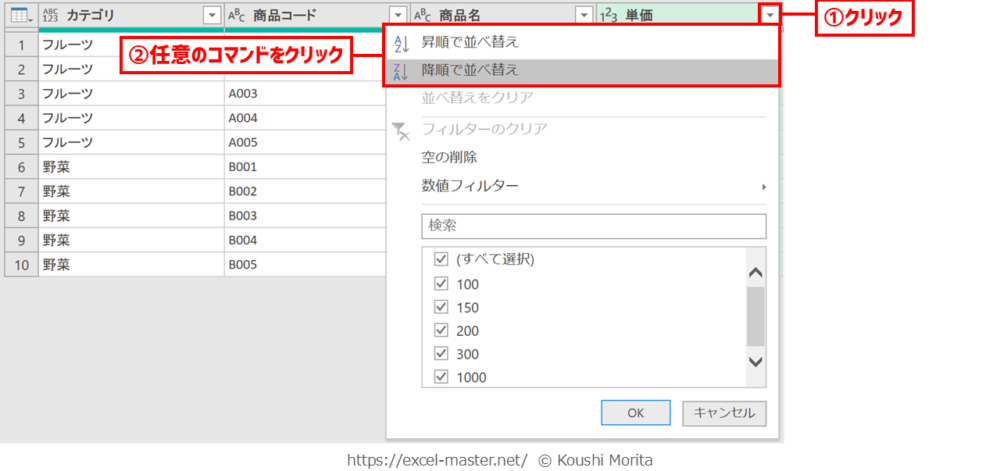Click the 検索 search field
Viewport: 1000px width, 471px height.
[593, 226]
